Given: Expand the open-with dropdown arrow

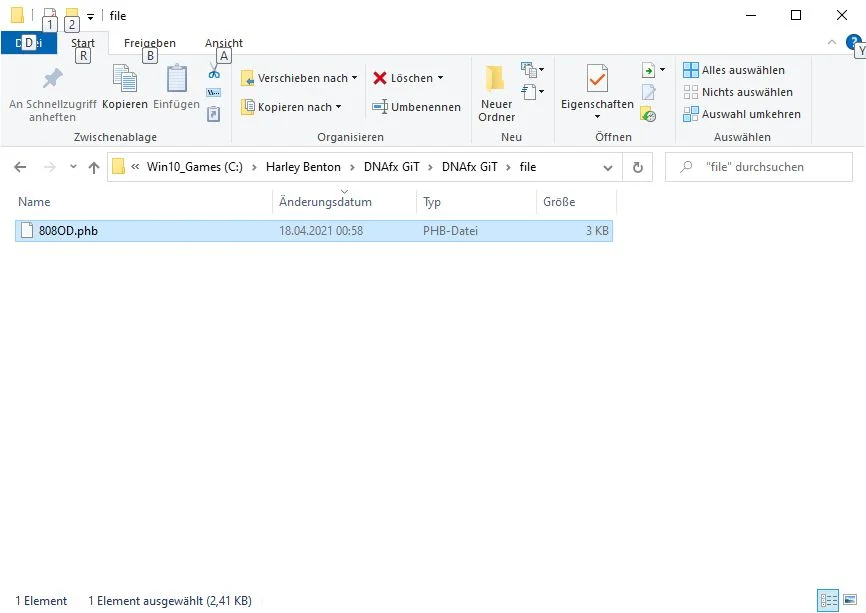Looking at the screenshot, I should click(x=662, y=70).
